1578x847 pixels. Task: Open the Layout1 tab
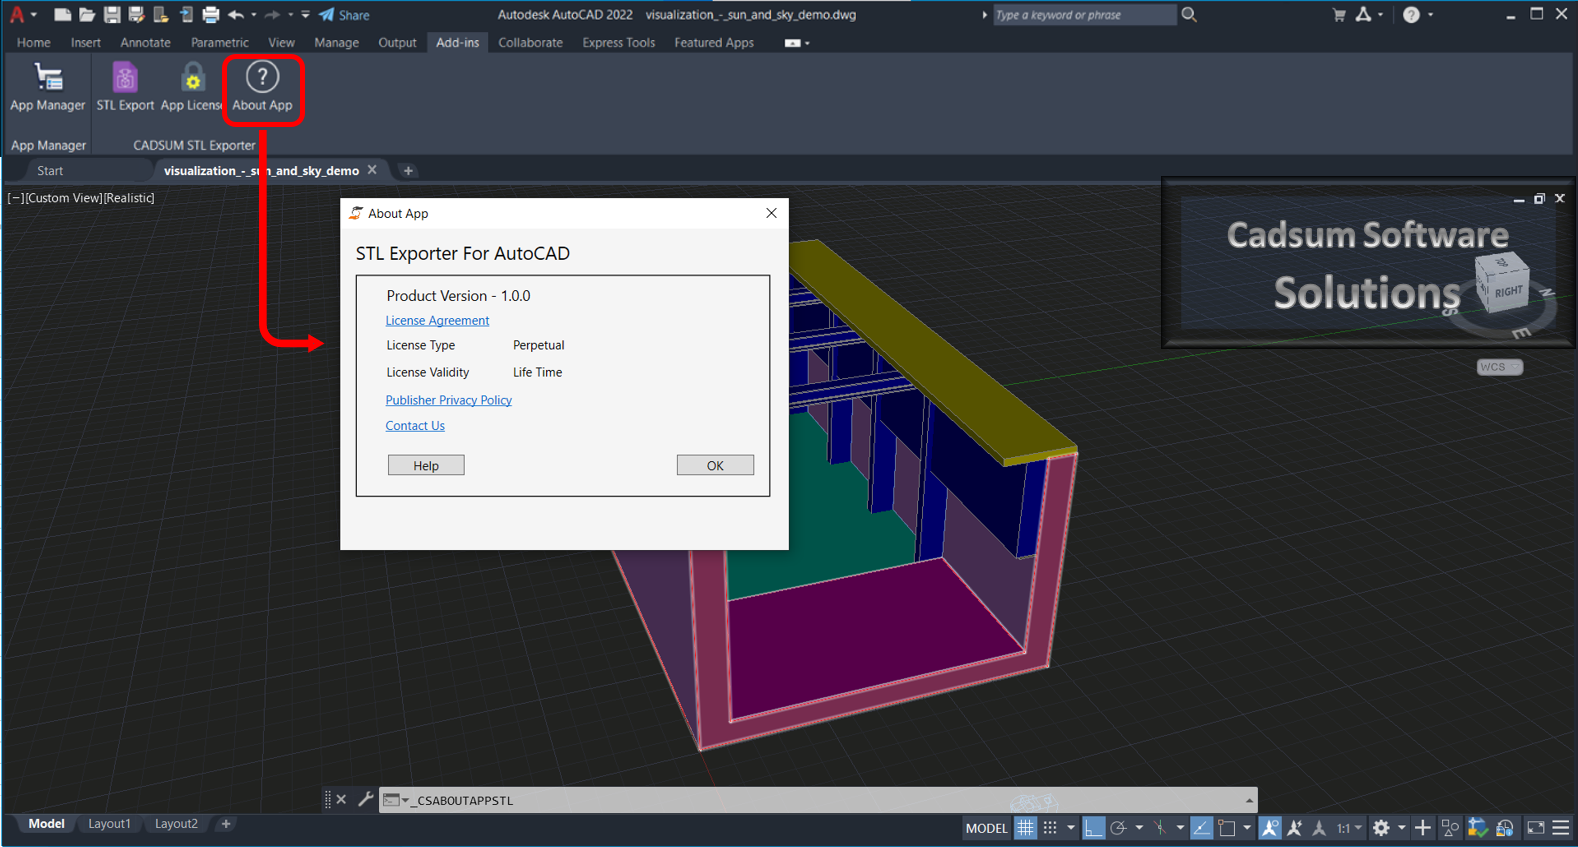(x=109, y=824)
